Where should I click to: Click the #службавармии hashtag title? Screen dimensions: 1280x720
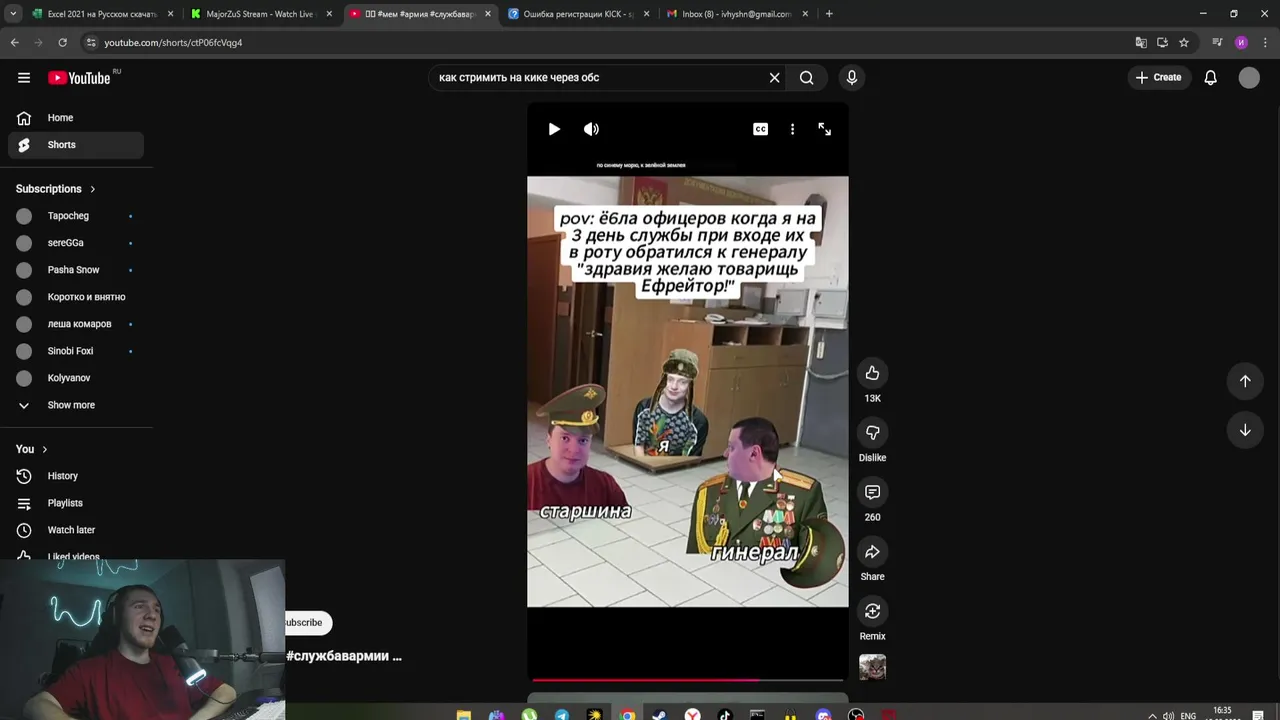[343, 656]
